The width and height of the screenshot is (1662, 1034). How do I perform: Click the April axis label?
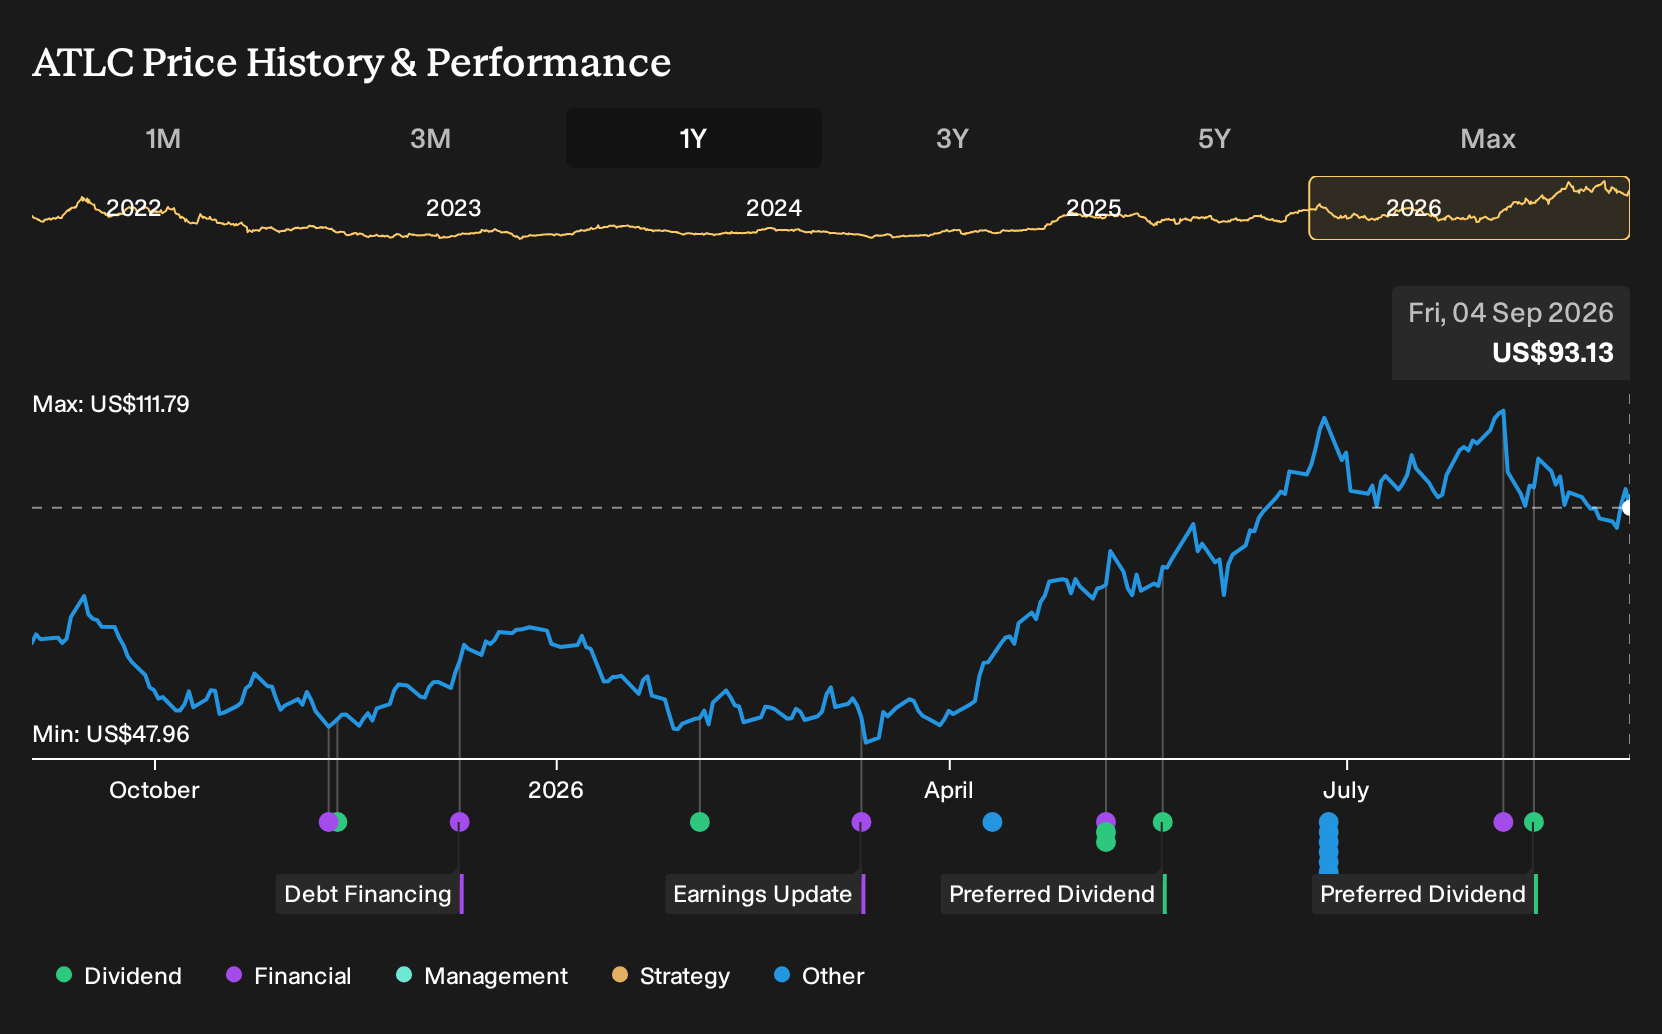949,790
